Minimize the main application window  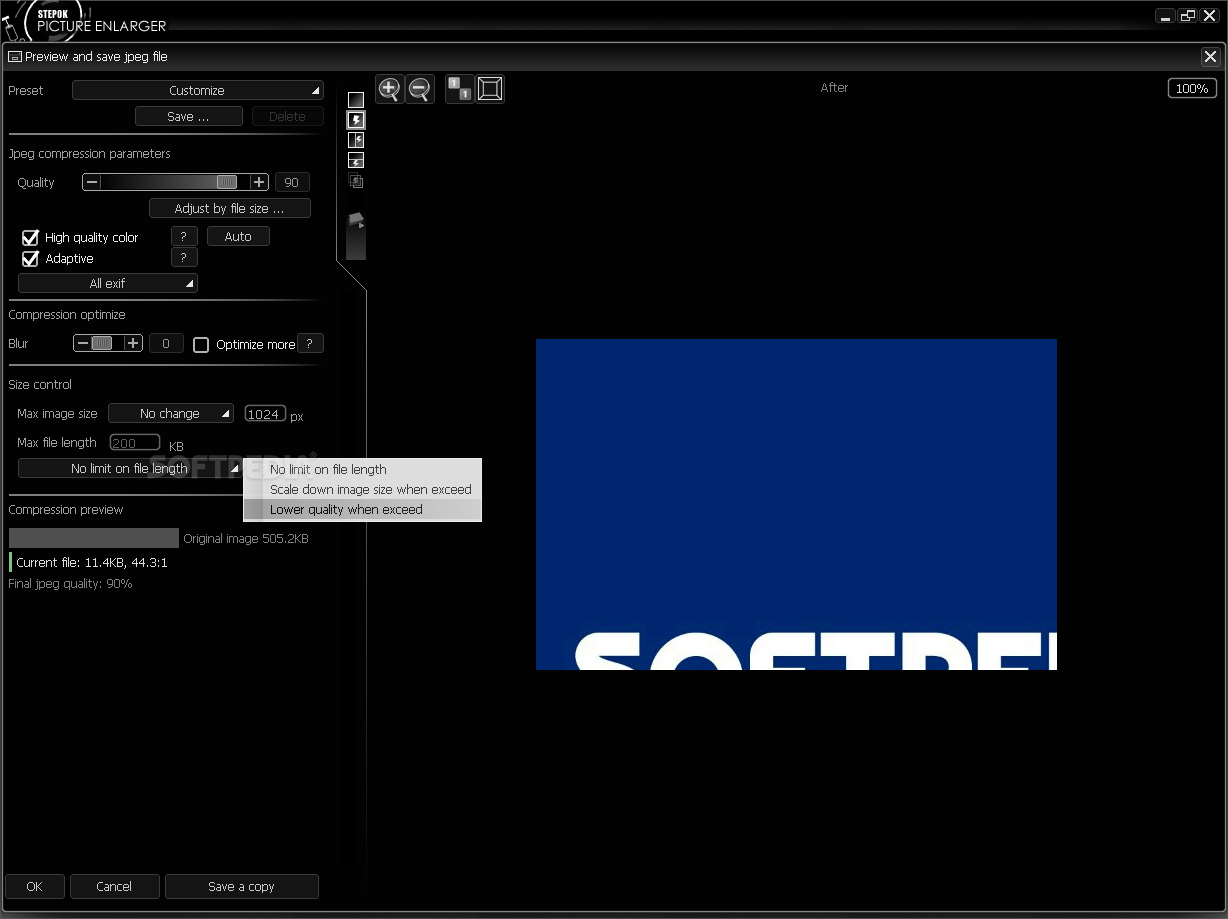(x=1165, y=15)
